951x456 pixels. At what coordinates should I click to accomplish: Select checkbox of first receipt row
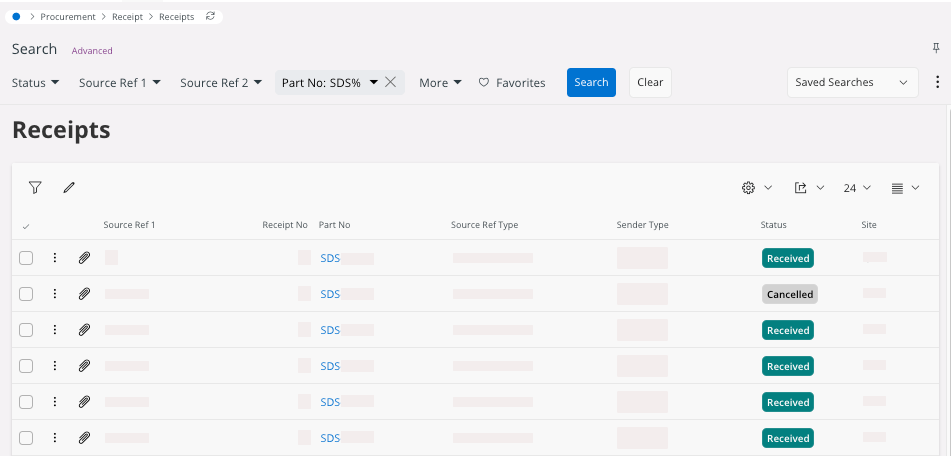pyautogui.click(x=26, y=258)
